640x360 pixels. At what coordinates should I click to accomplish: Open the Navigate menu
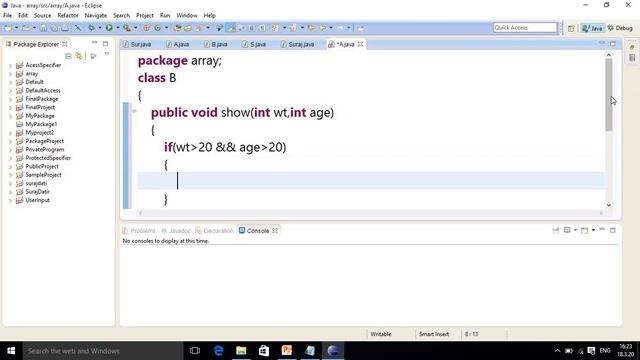[96, 16]
